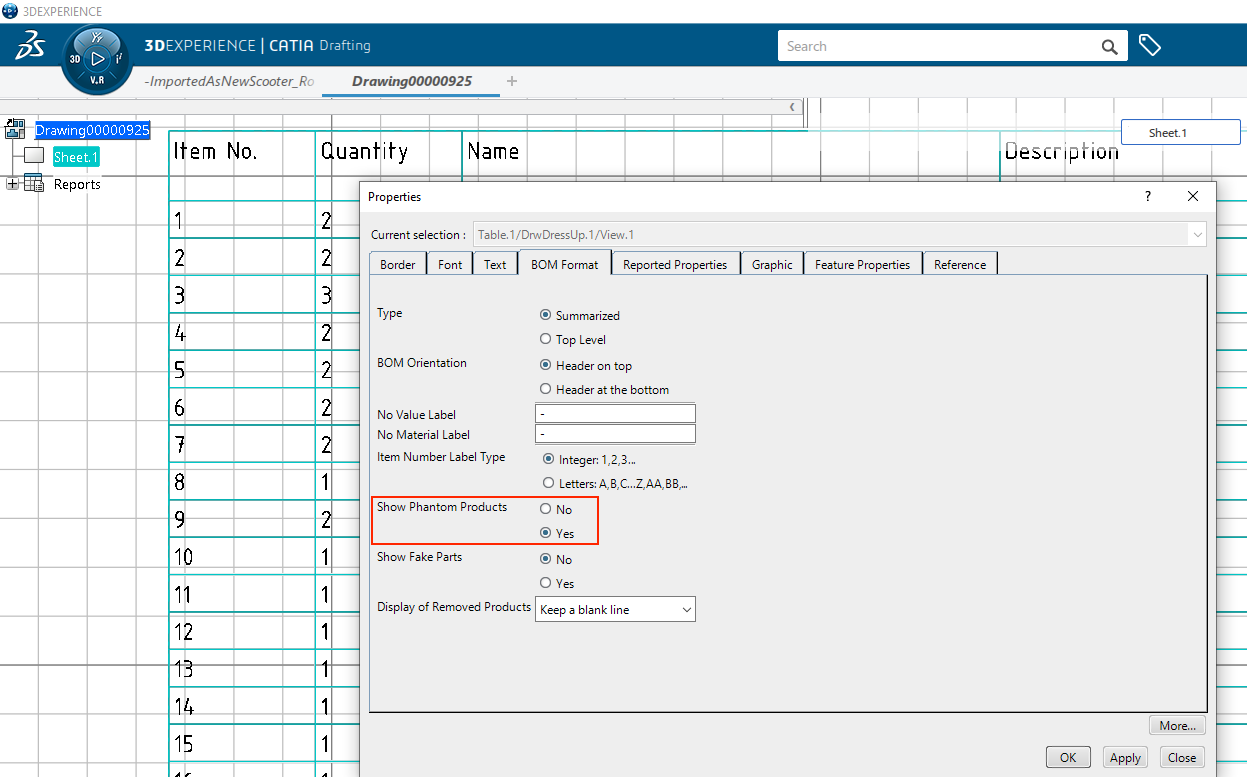Switch to the Reported Properties tab
1247x777 pixels.
(x=675, y=265)
